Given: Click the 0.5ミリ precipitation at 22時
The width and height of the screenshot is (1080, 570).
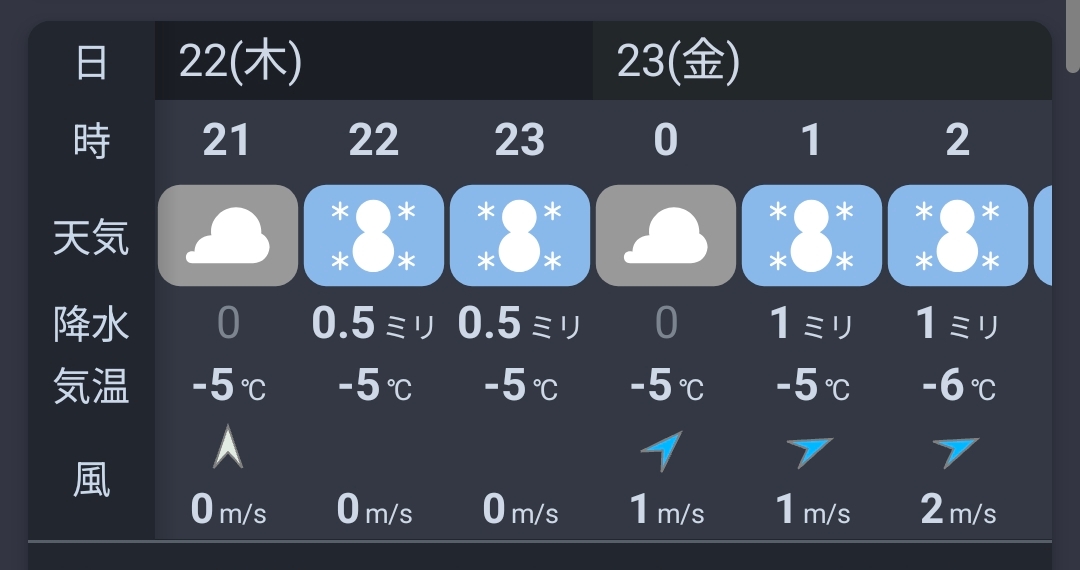Looking at the screenshot, I should point(373,324).
